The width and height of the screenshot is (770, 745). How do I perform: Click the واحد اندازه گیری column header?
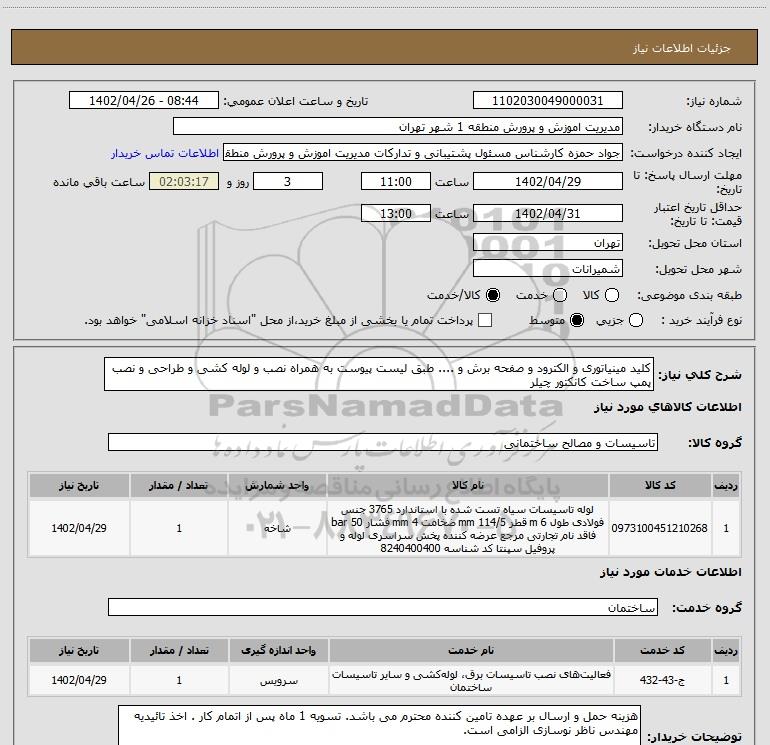(278, 650)
